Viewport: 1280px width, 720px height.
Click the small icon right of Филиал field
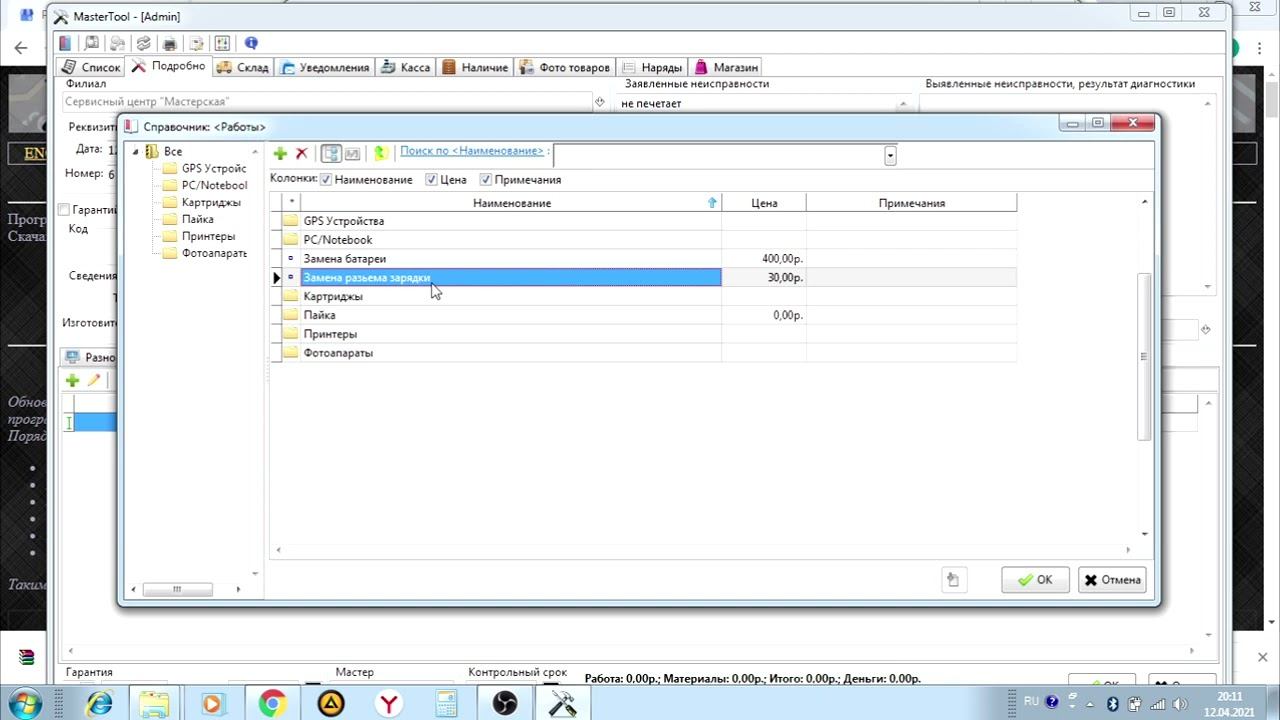coord(600,102)
